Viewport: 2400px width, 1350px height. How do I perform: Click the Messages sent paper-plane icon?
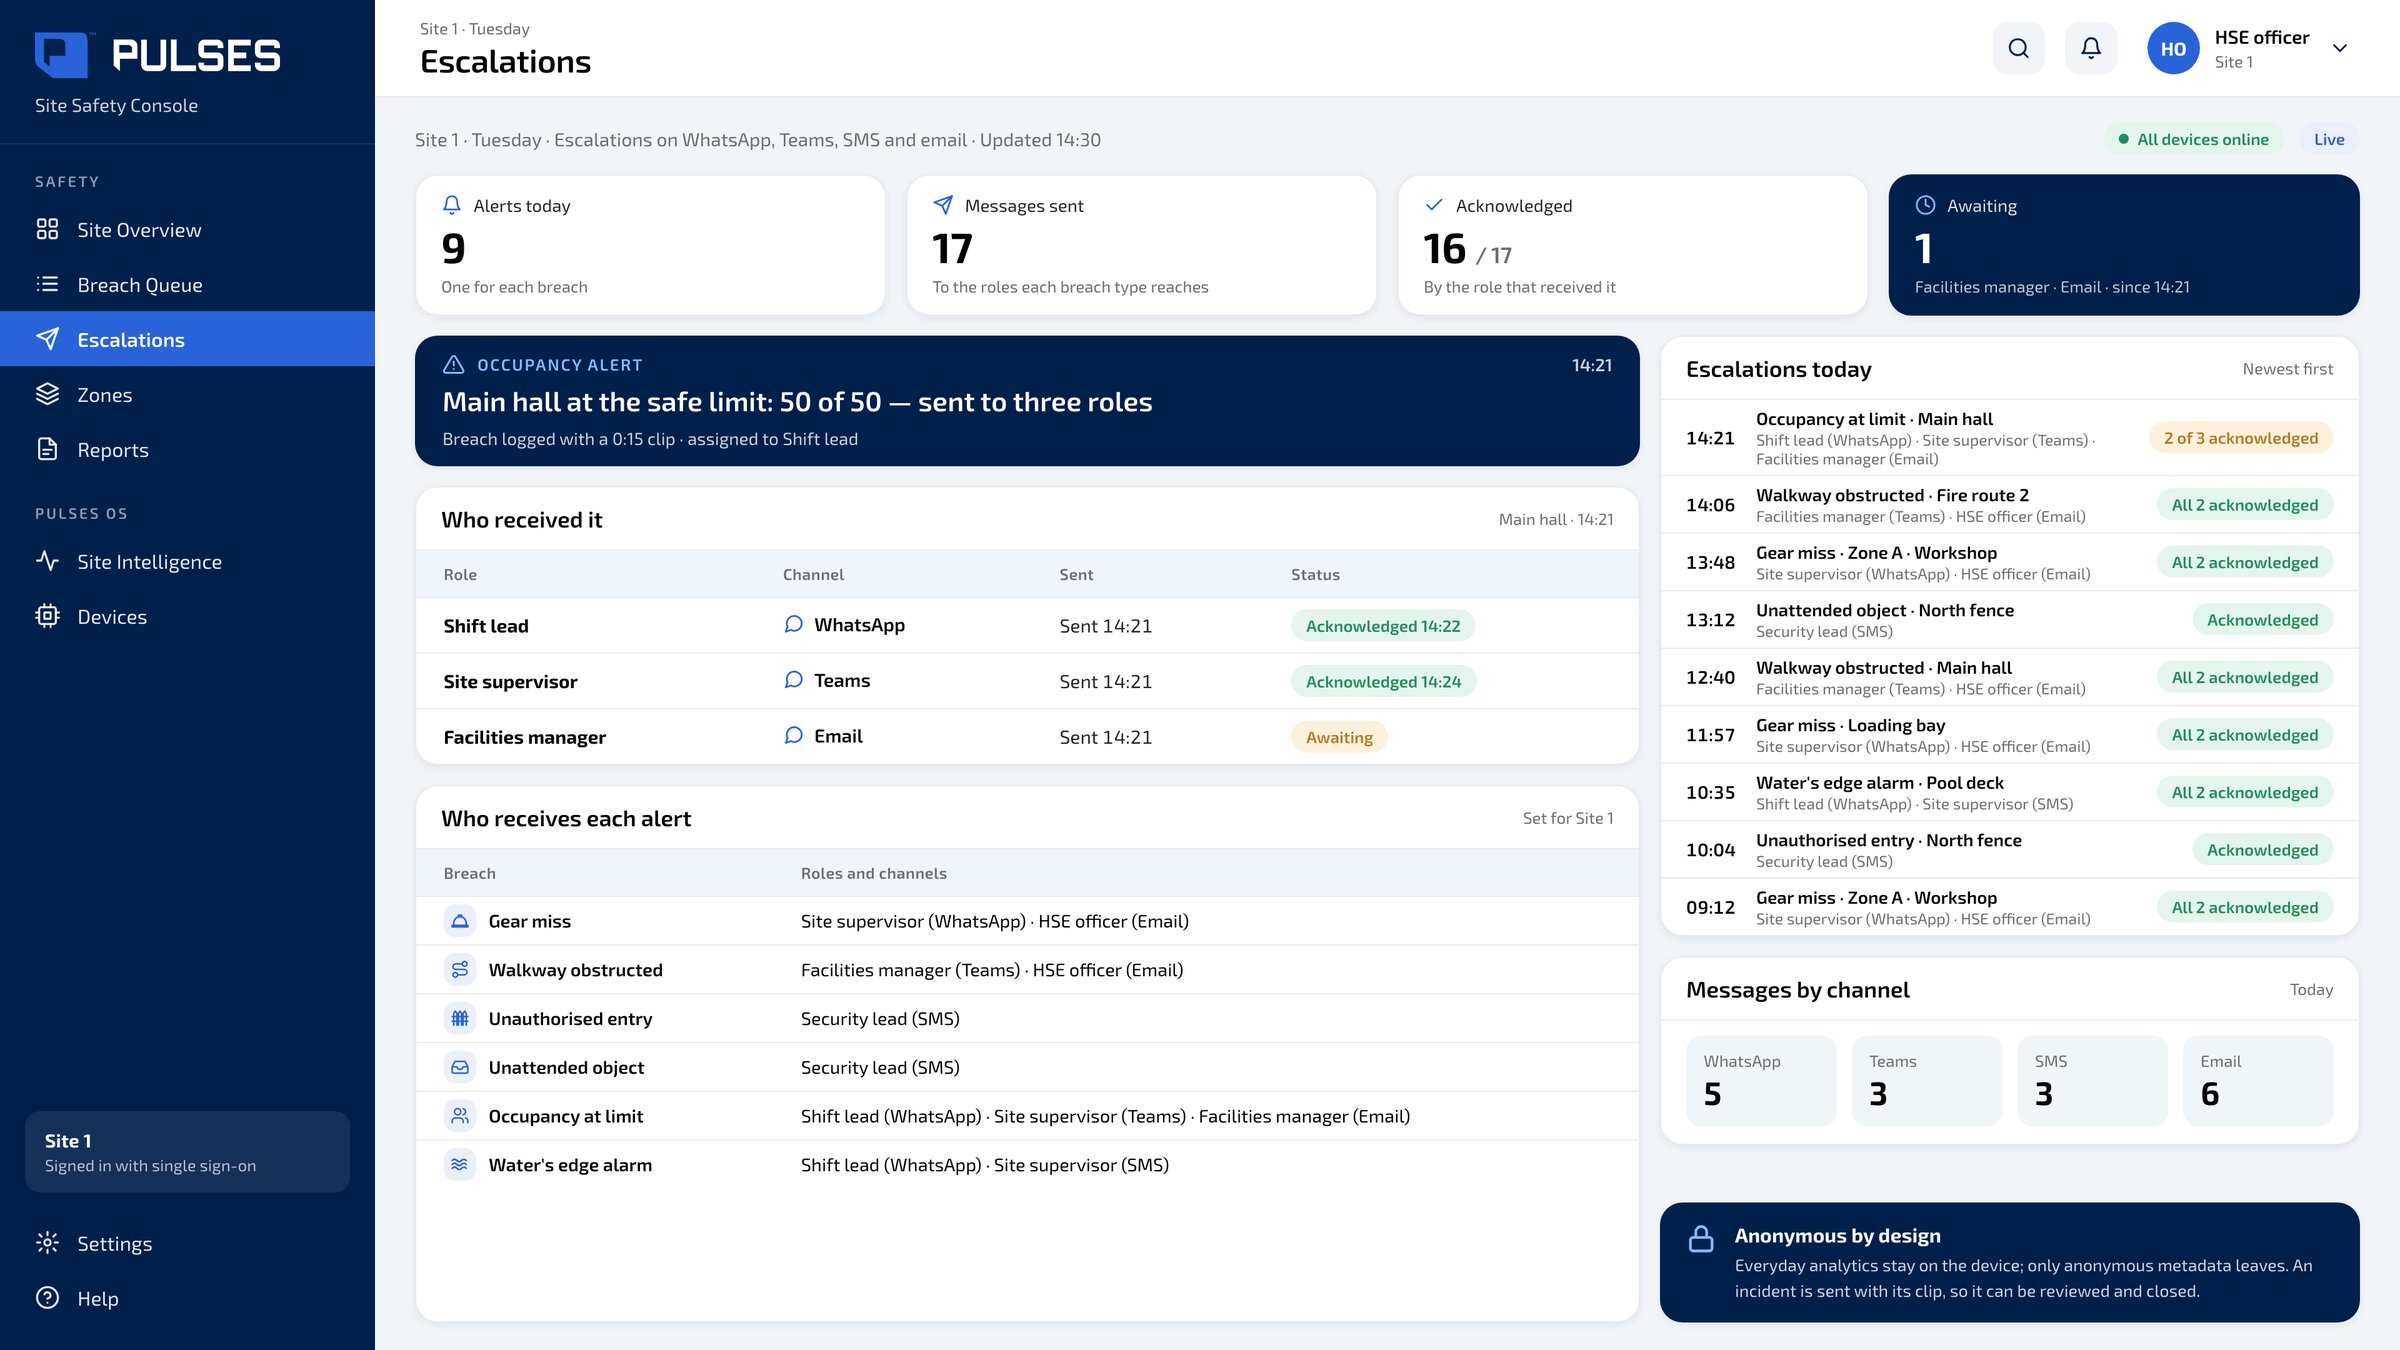coord(943,205)
